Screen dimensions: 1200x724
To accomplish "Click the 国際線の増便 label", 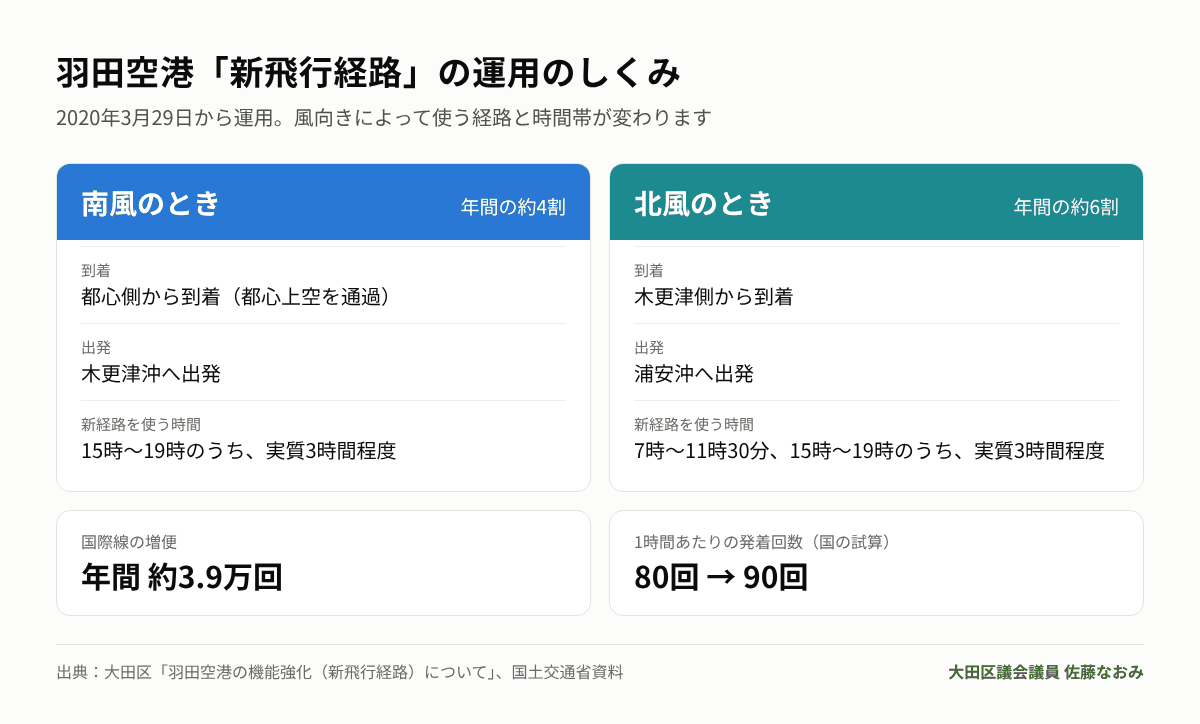I will 129,542.
